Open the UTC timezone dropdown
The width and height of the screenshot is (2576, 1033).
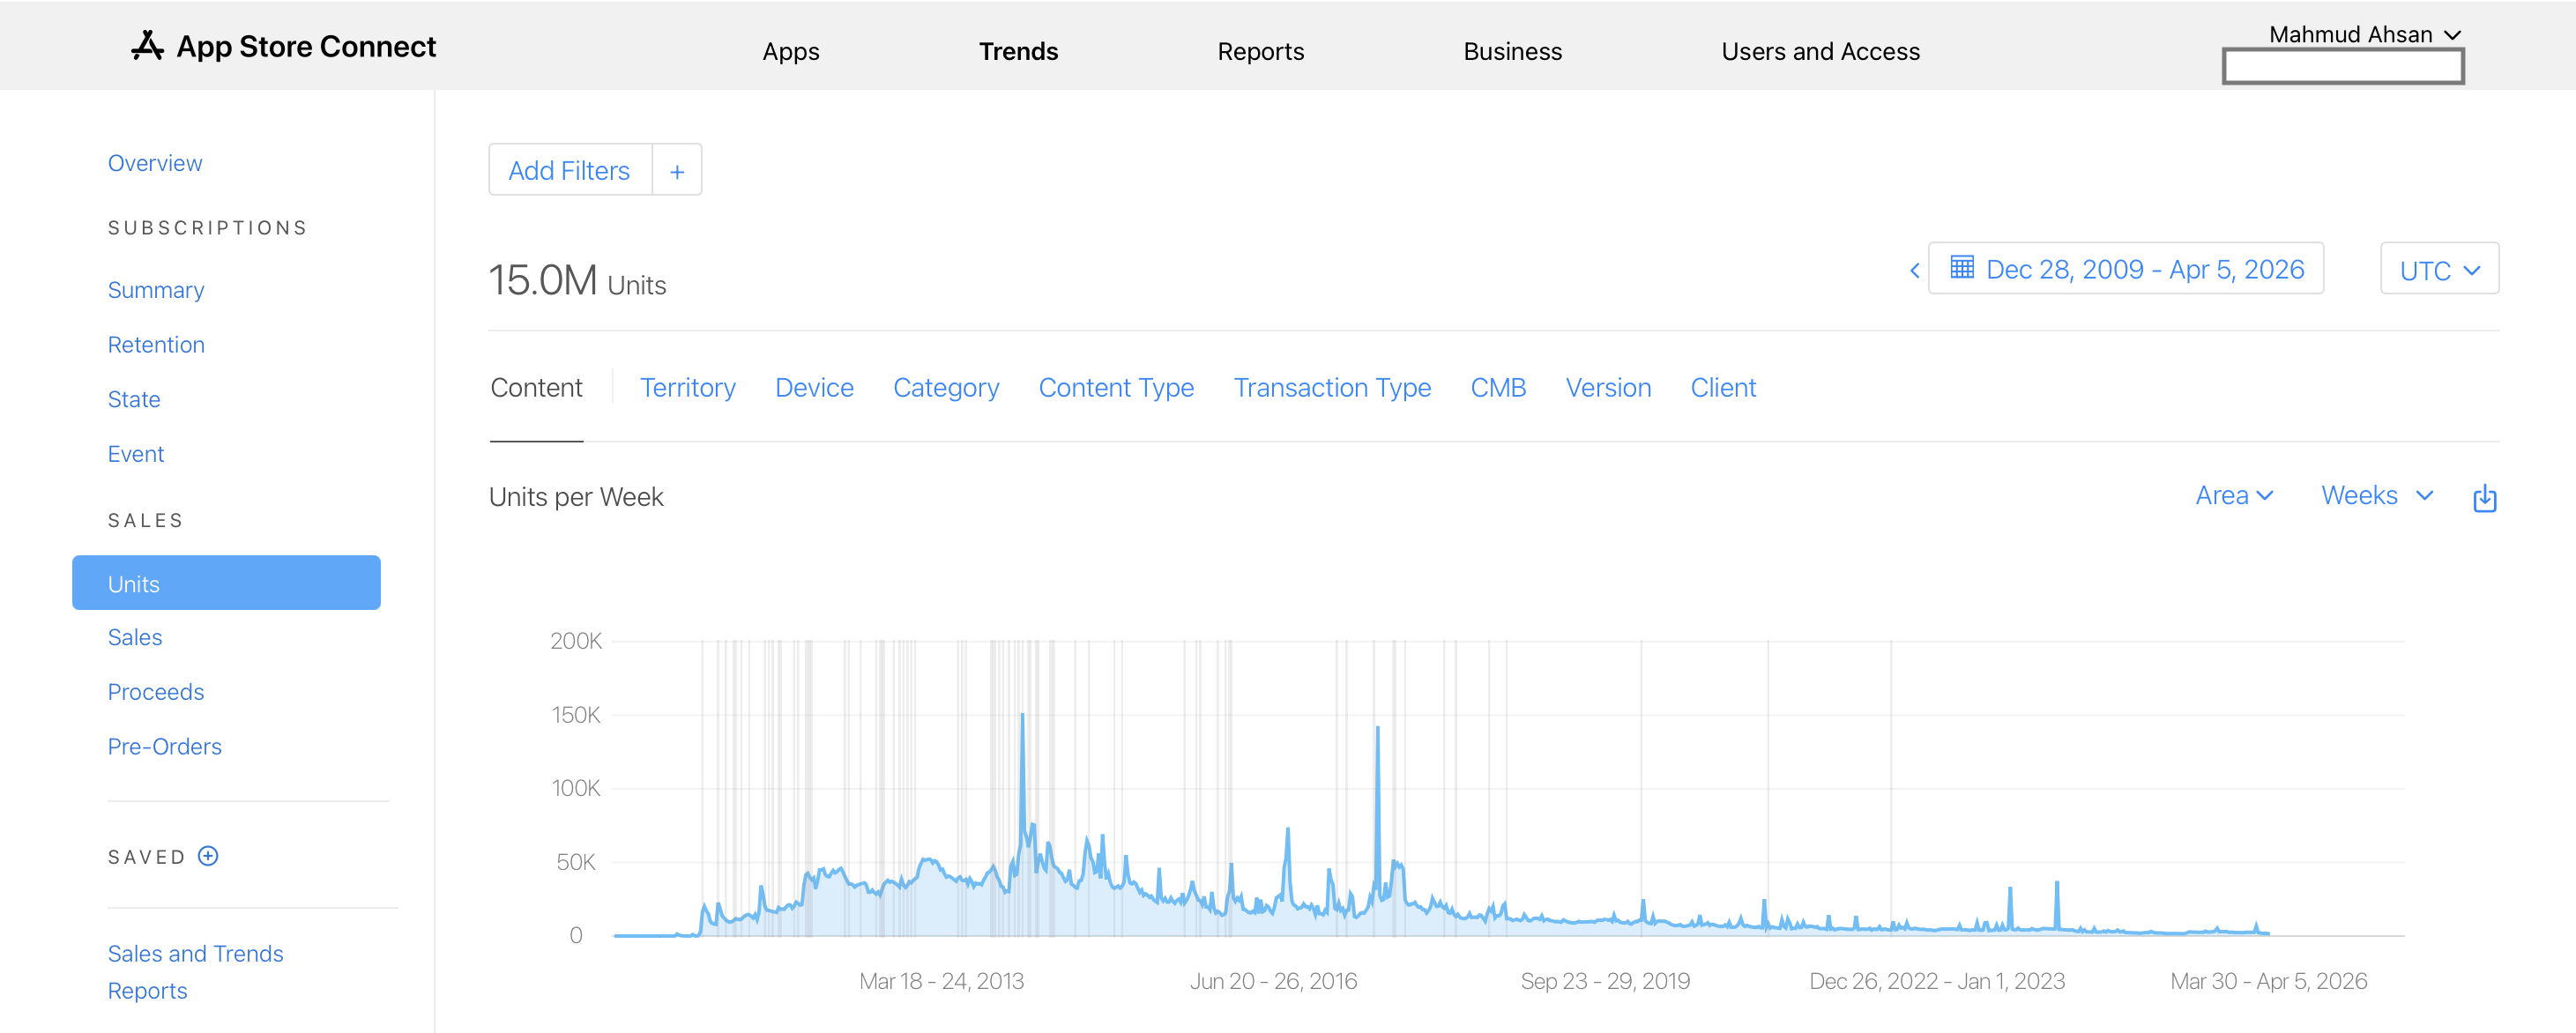pos(2439,268)
